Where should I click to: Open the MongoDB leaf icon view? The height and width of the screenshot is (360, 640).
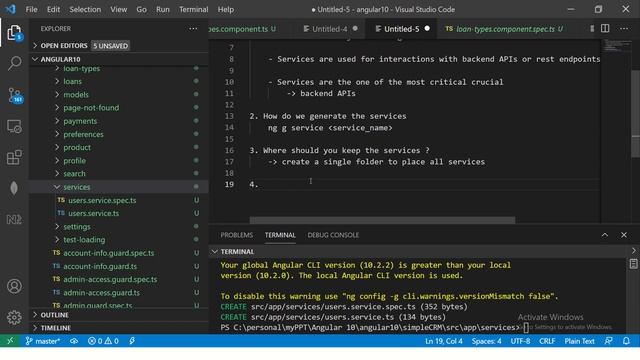click(x=14, y=188)
